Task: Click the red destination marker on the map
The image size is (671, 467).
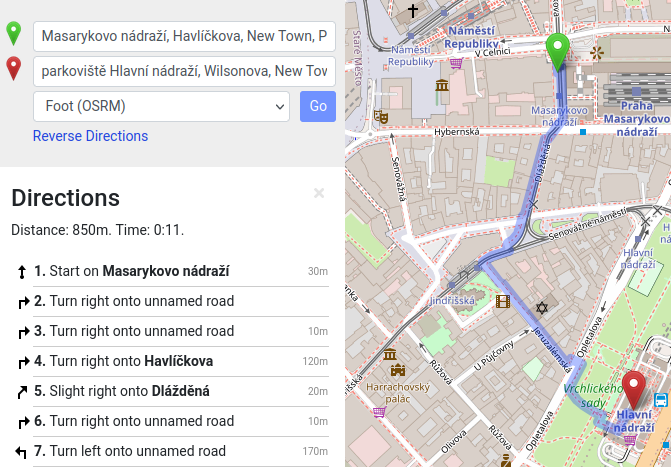Action: click(x=633, y=389)
